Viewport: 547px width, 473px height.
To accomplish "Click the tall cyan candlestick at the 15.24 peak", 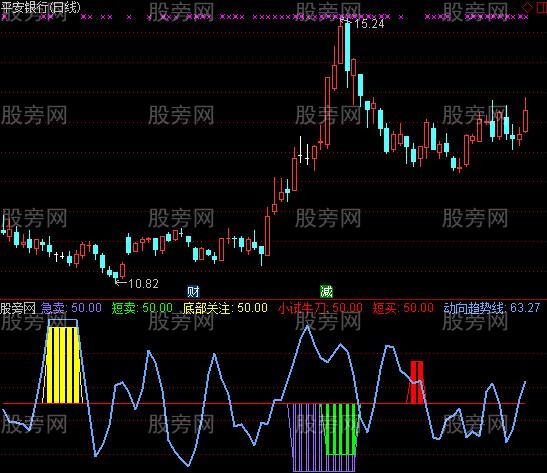I will click(x=347, y=47).
